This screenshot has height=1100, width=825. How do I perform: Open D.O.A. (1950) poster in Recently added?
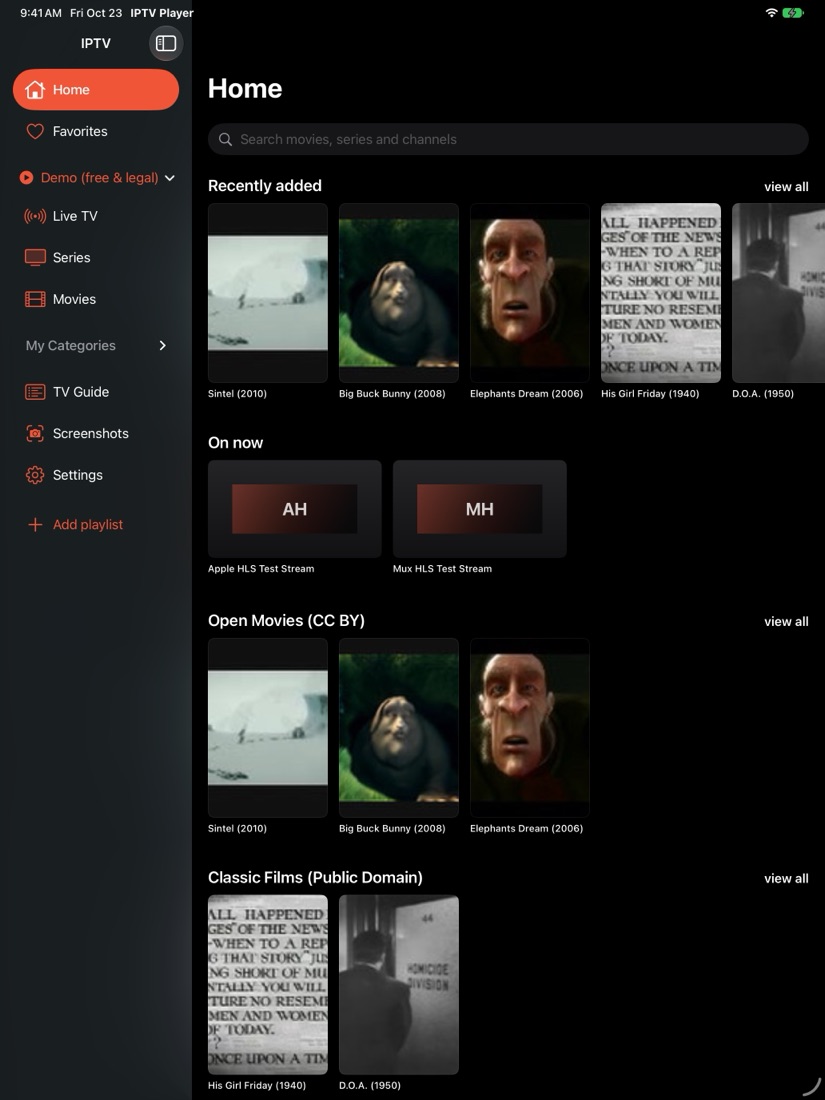(779, 293)
